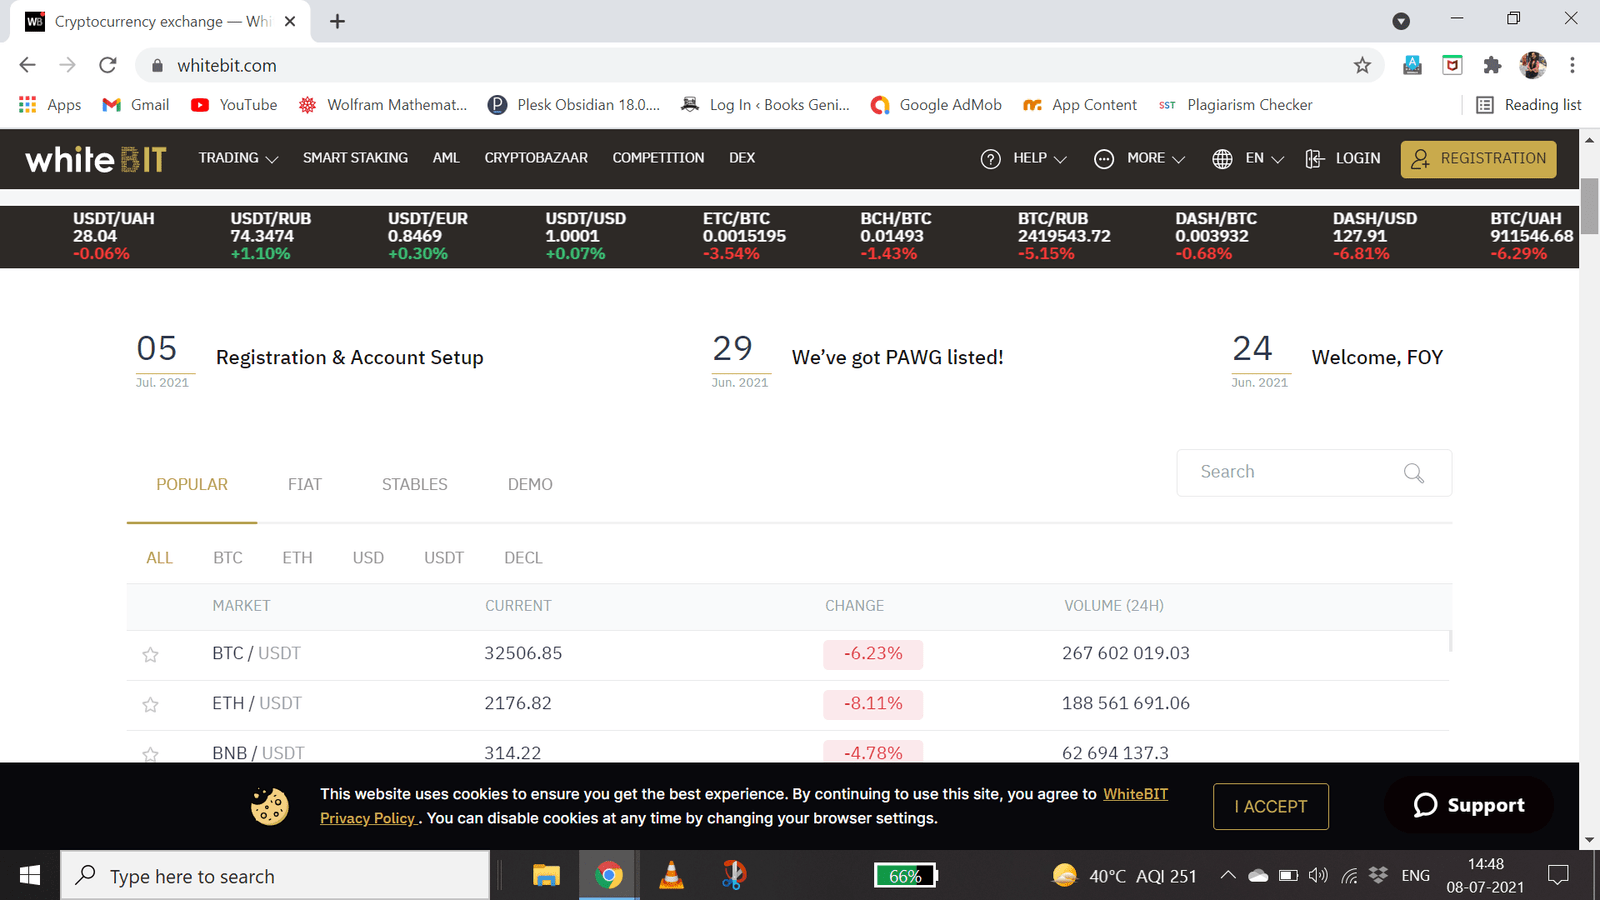Accept cookies with I ACCEPT
Screen dimensions: 1600x900
(x=1271, y=807)
